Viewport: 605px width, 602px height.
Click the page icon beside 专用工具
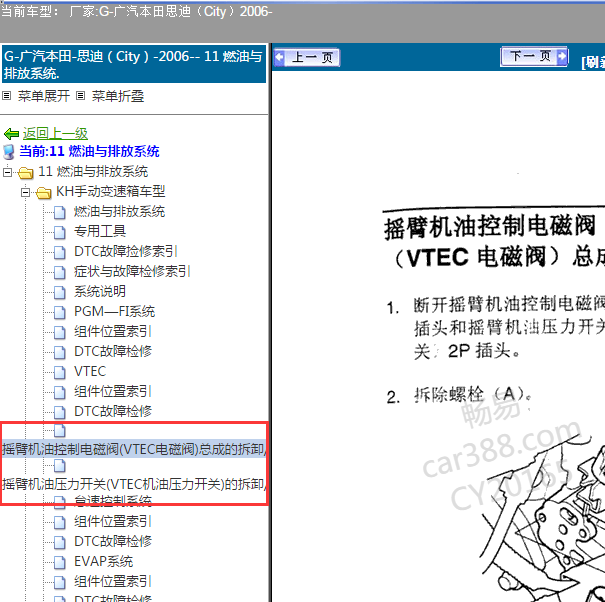(x=59, y=232)
